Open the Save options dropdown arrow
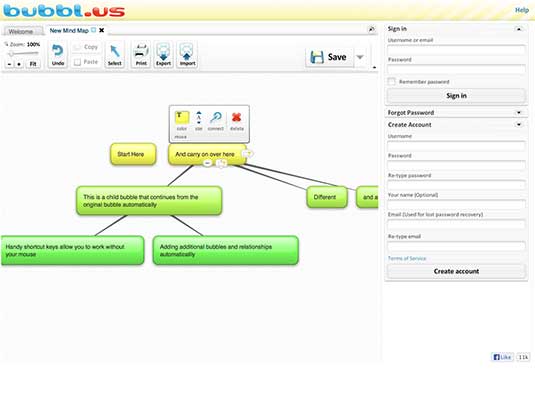Image resolution: width=535 pixels, height=400 pixels. pos(360,57)
